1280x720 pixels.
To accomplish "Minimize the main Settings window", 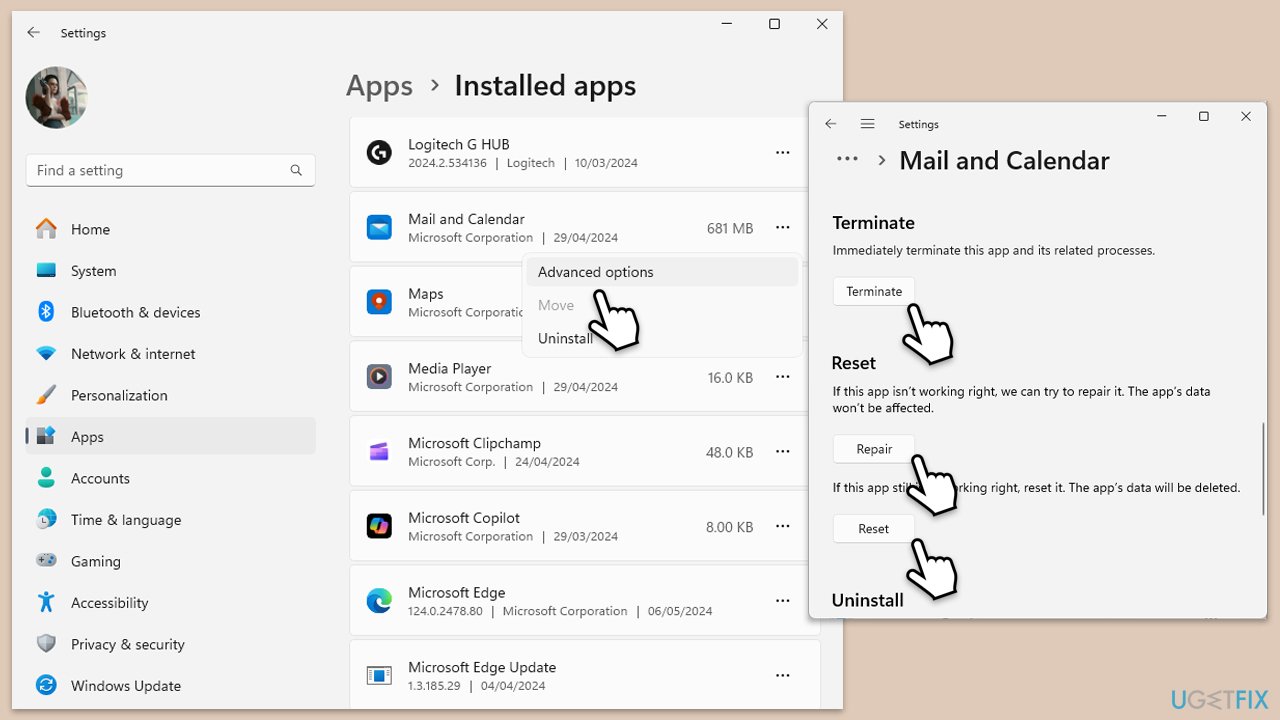I will coord(726,24).
